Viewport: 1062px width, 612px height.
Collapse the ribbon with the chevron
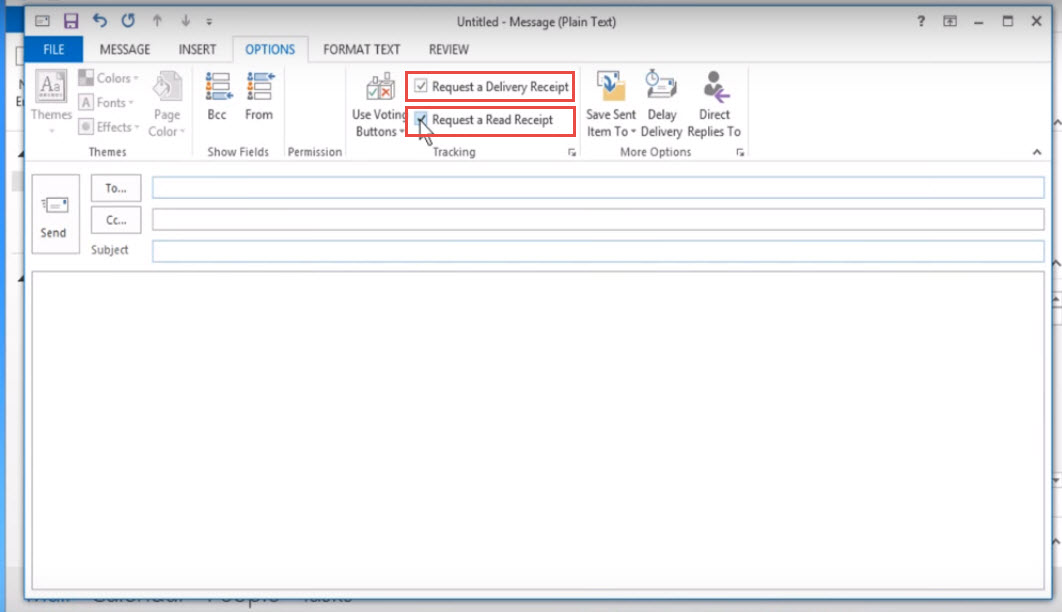point(1037,152)
